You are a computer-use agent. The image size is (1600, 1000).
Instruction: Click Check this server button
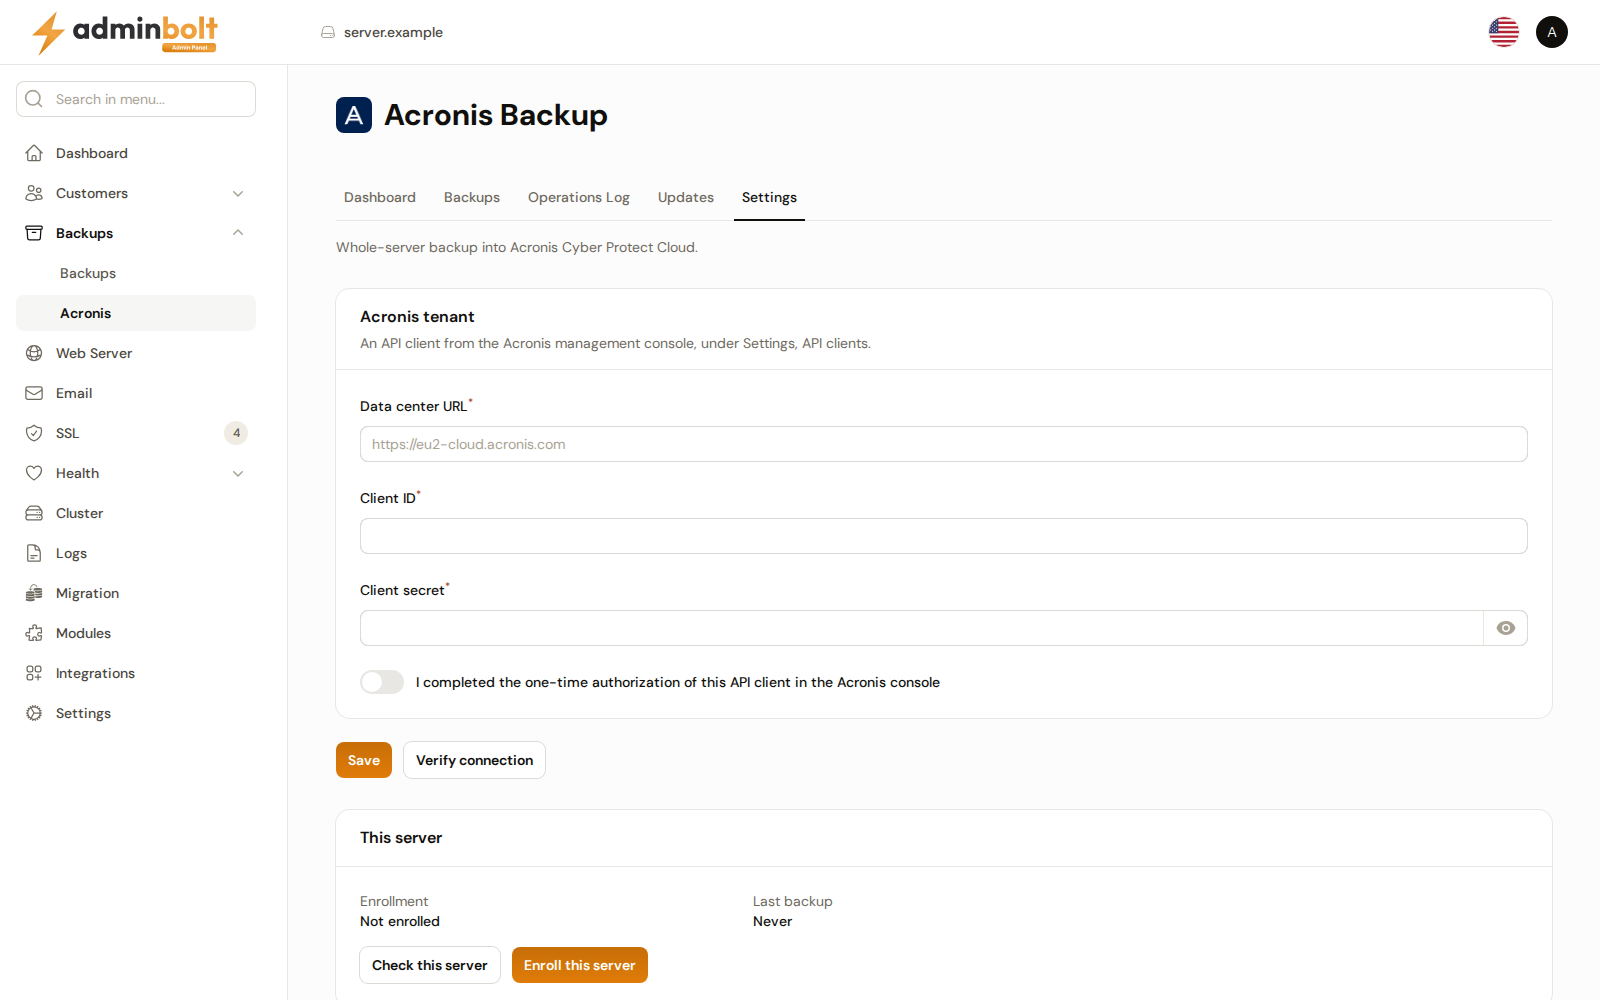(430, 965)
